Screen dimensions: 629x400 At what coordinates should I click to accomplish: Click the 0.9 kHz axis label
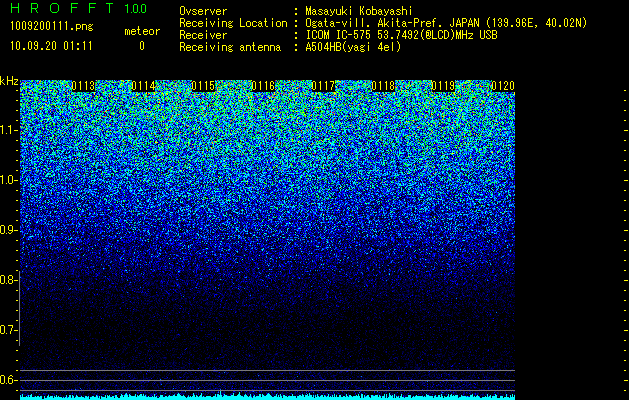(x=8, y=230)
